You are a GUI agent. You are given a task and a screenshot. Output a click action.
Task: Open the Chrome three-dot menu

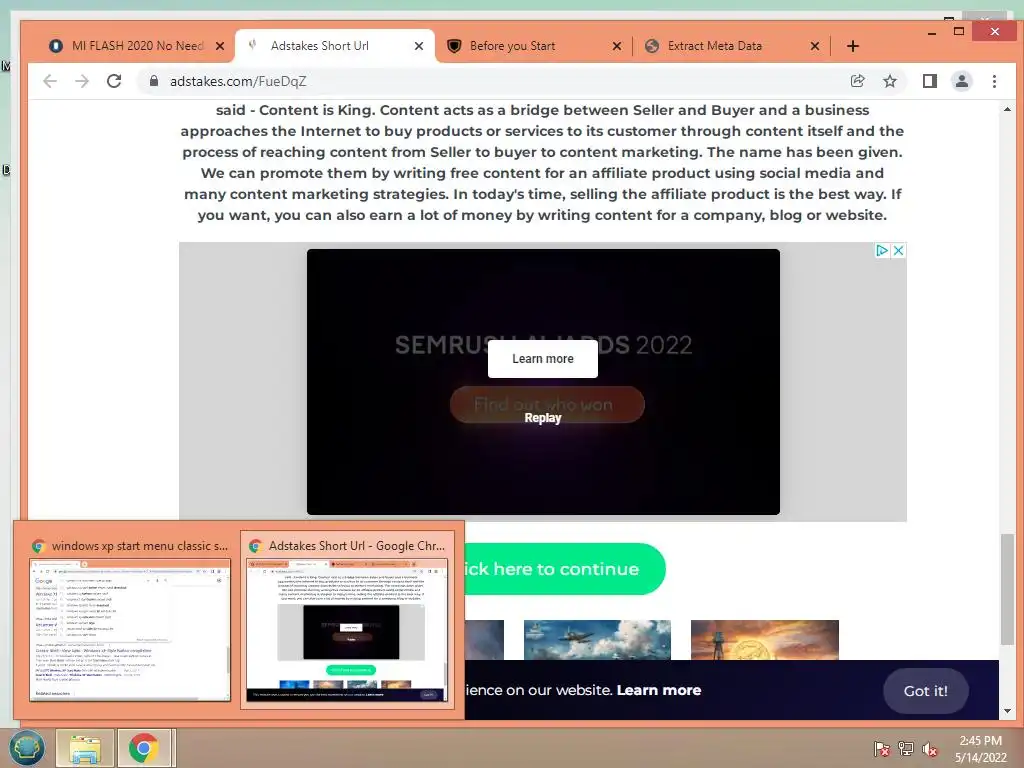click(994, 81)
